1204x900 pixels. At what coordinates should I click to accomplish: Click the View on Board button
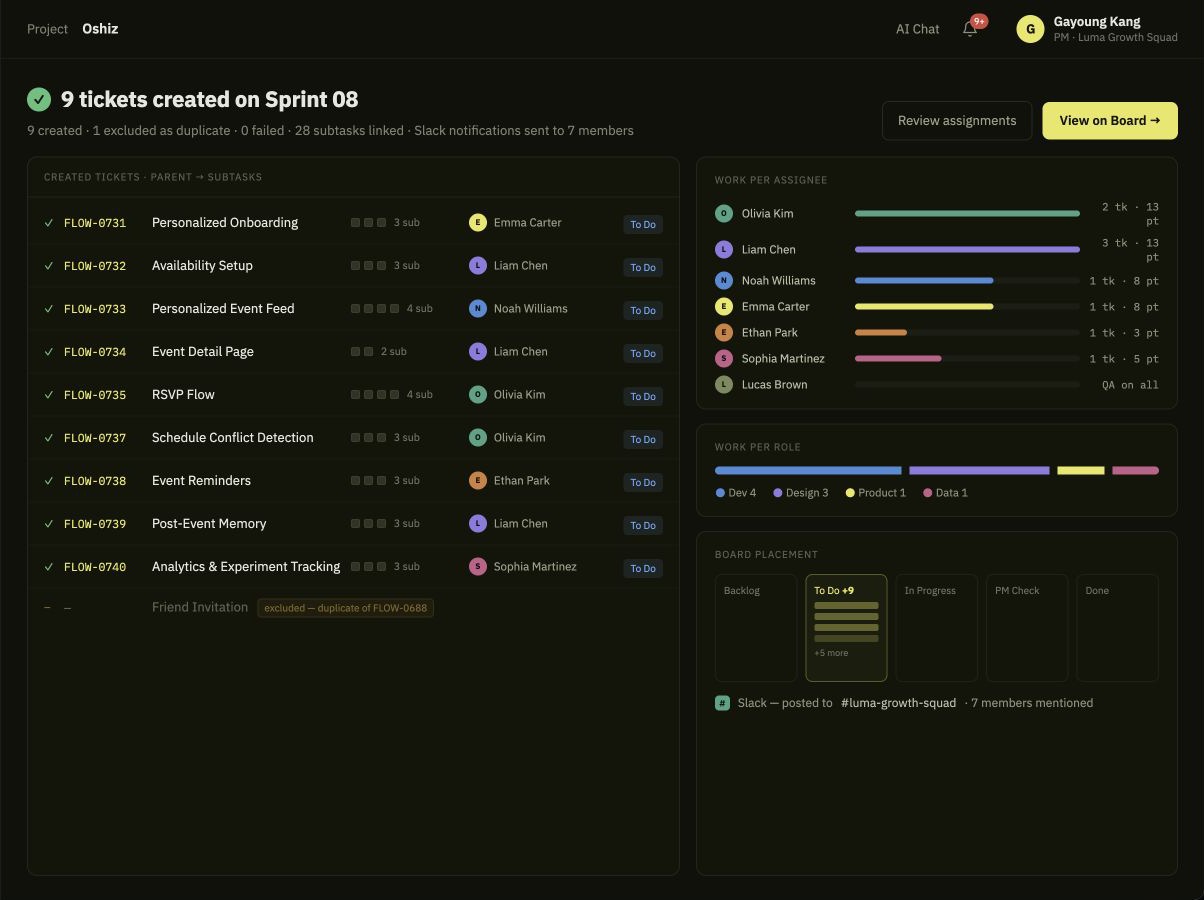tap(1110, 120)
